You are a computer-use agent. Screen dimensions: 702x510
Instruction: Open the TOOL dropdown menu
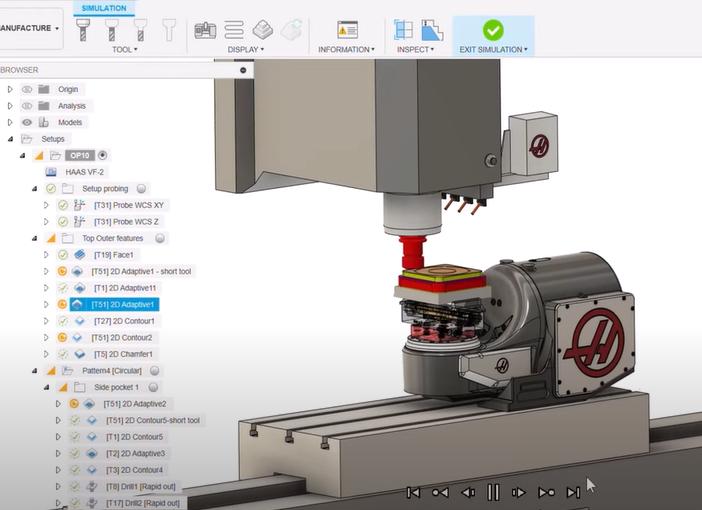pos(124,50)
